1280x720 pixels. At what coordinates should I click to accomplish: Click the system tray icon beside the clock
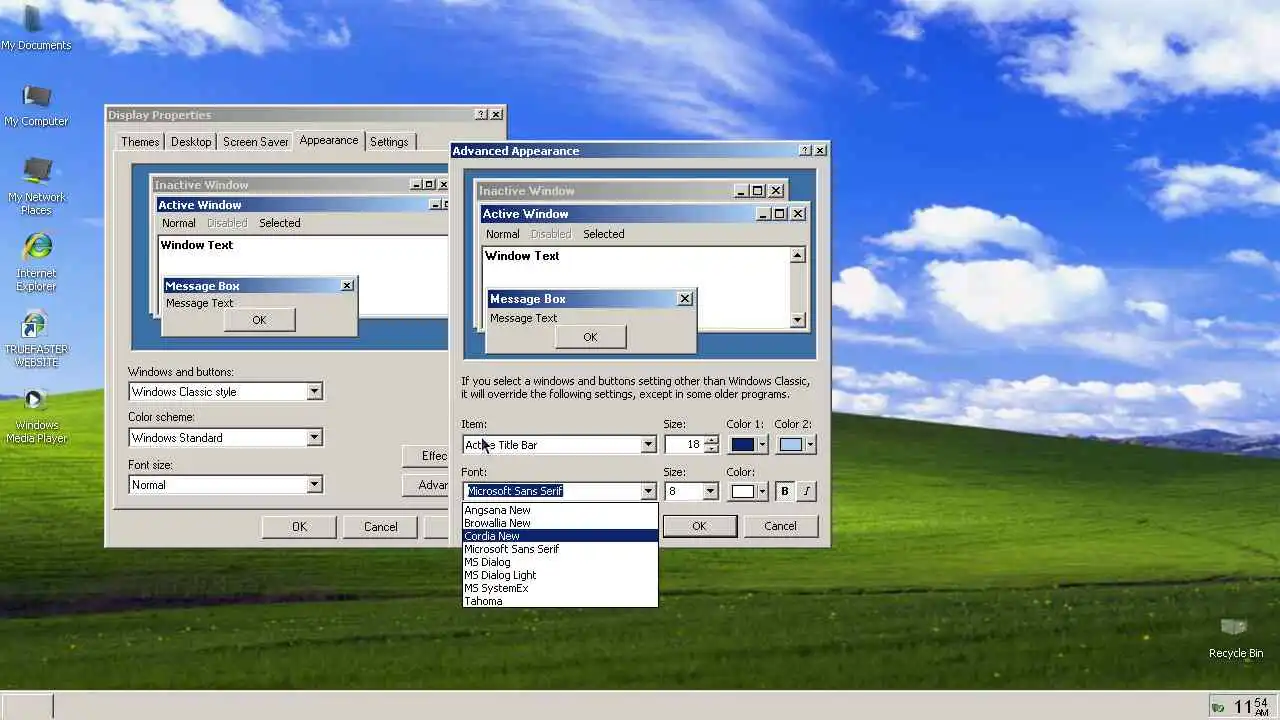click(x=1217, y=707)
